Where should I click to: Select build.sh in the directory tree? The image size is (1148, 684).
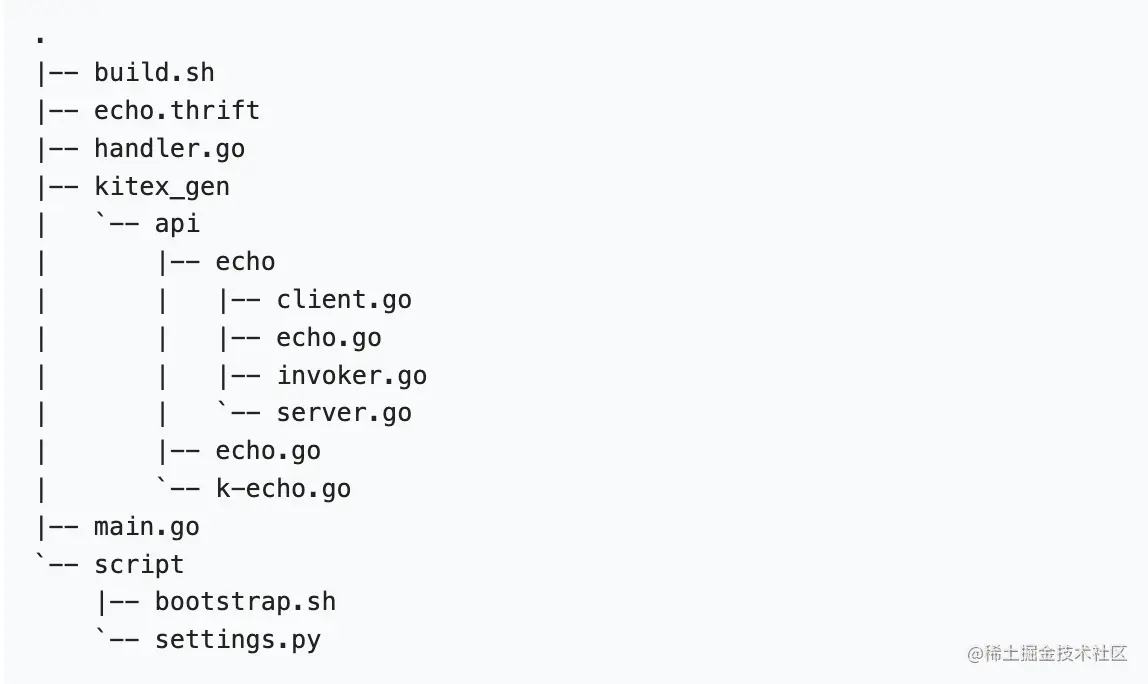[x=154, y=73]
